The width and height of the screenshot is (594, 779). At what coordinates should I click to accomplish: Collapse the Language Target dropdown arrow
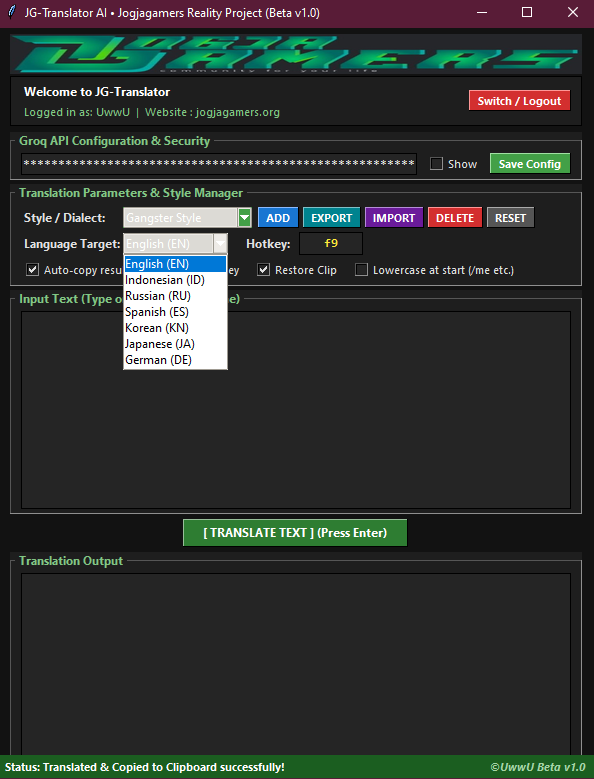(x=220, y=244)
